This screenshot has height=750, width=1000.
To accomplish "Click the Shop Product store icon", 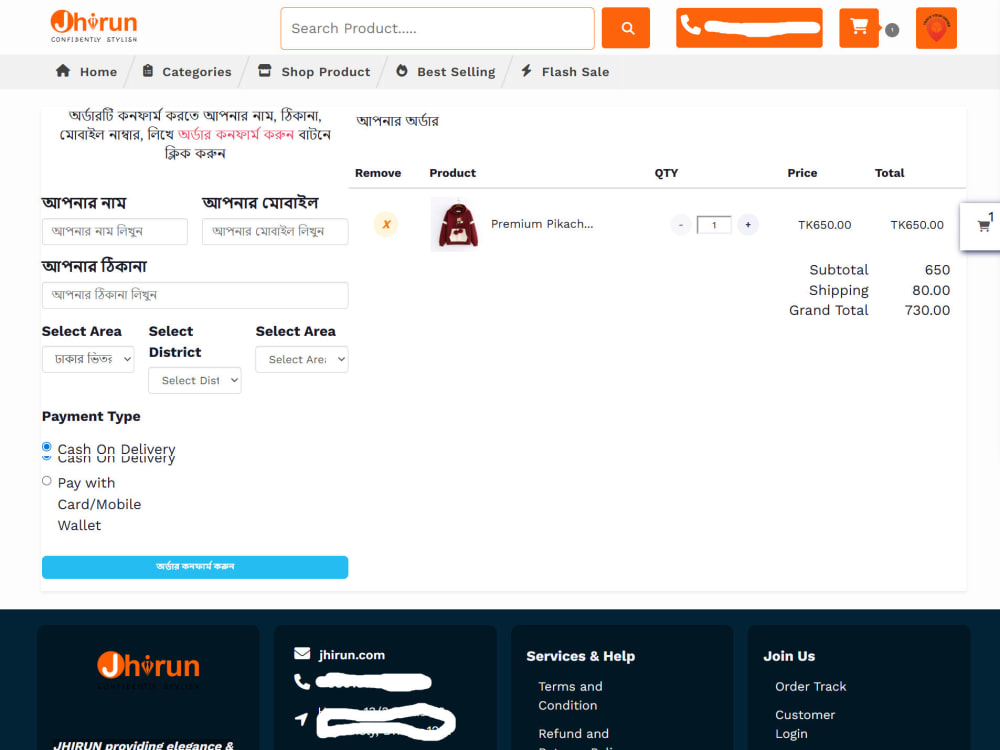I will pos(265,70).
